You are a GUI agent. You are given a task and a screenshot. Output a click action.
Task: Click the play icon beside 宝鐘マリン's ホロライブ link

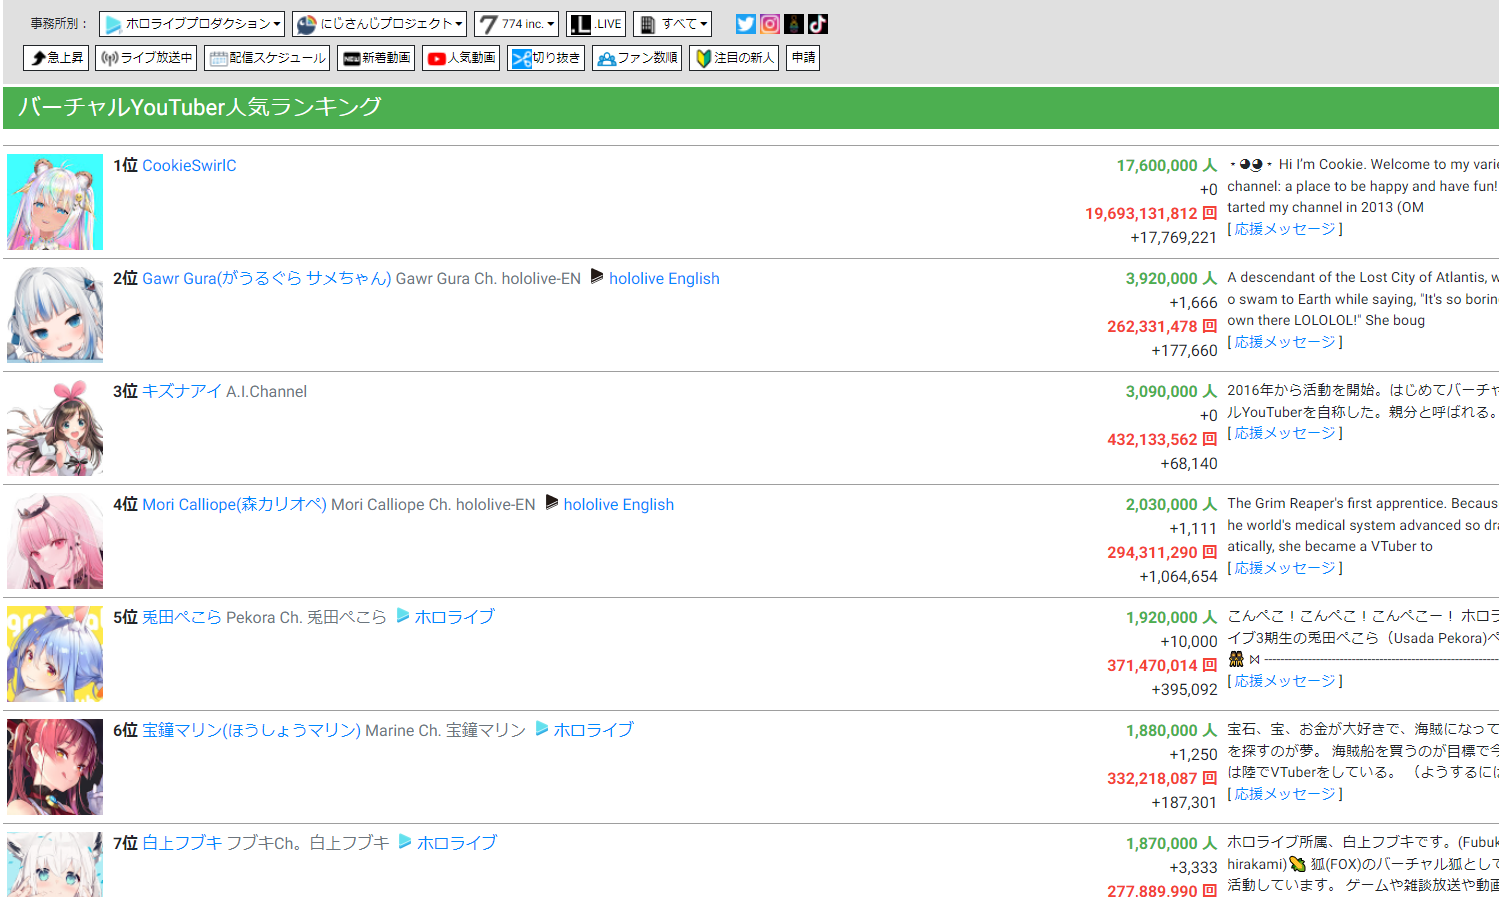[542, 729]
